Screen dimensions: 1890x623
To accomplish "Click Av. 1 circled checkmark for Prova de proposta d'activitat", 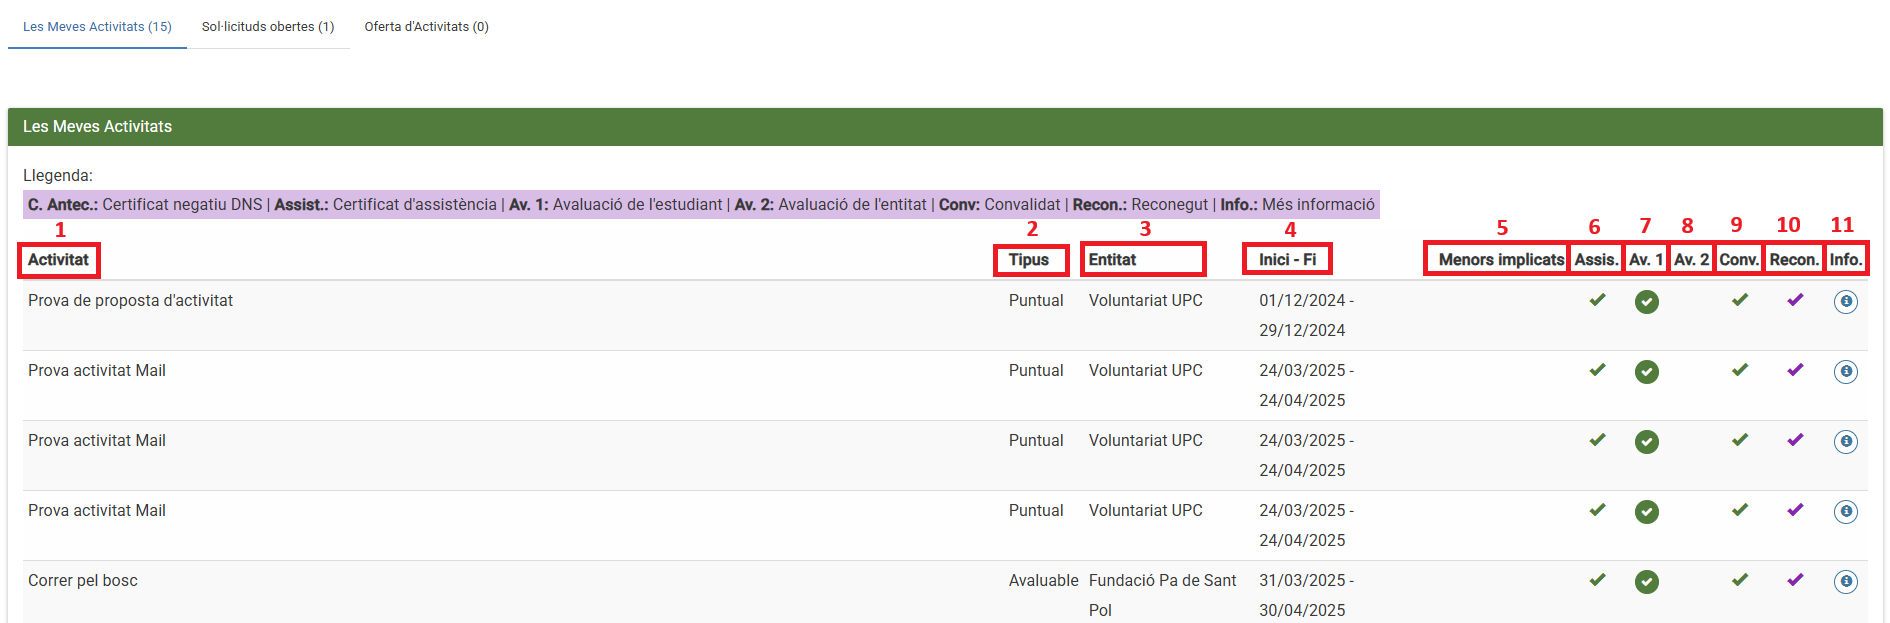I will (x=1646, y=301).
